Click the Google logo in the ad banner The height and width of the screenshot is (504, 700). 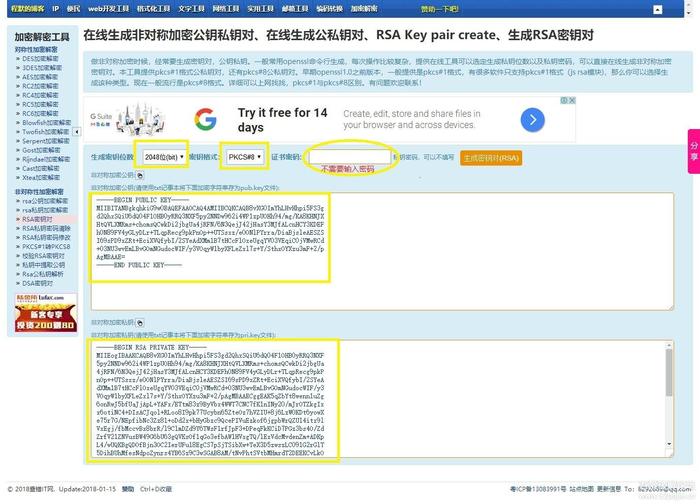pos(205,119)
